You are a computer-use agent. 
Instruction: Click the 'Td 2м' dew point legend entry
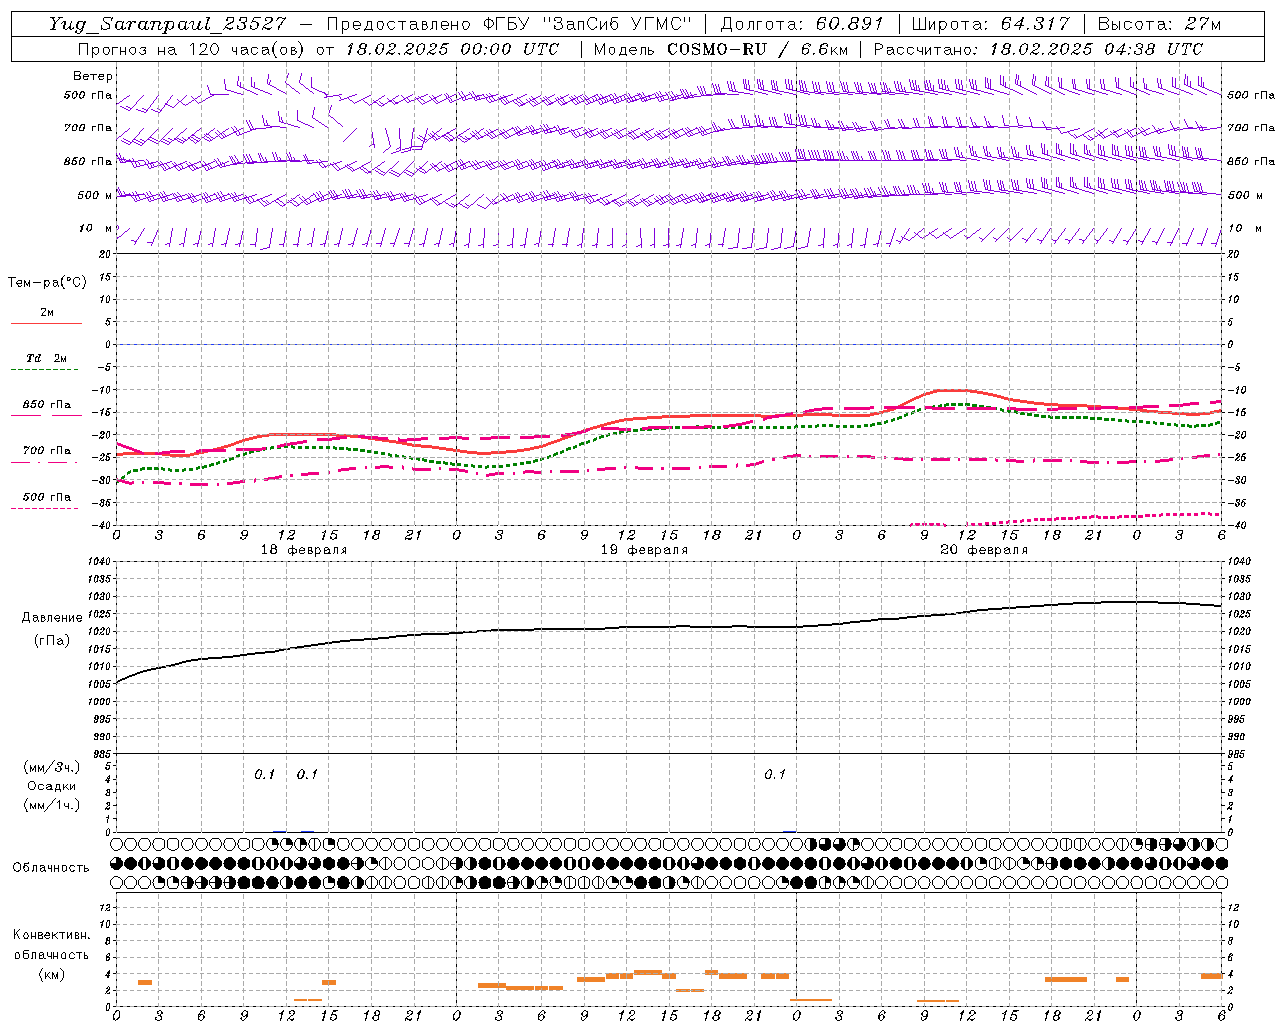(46, 358)
